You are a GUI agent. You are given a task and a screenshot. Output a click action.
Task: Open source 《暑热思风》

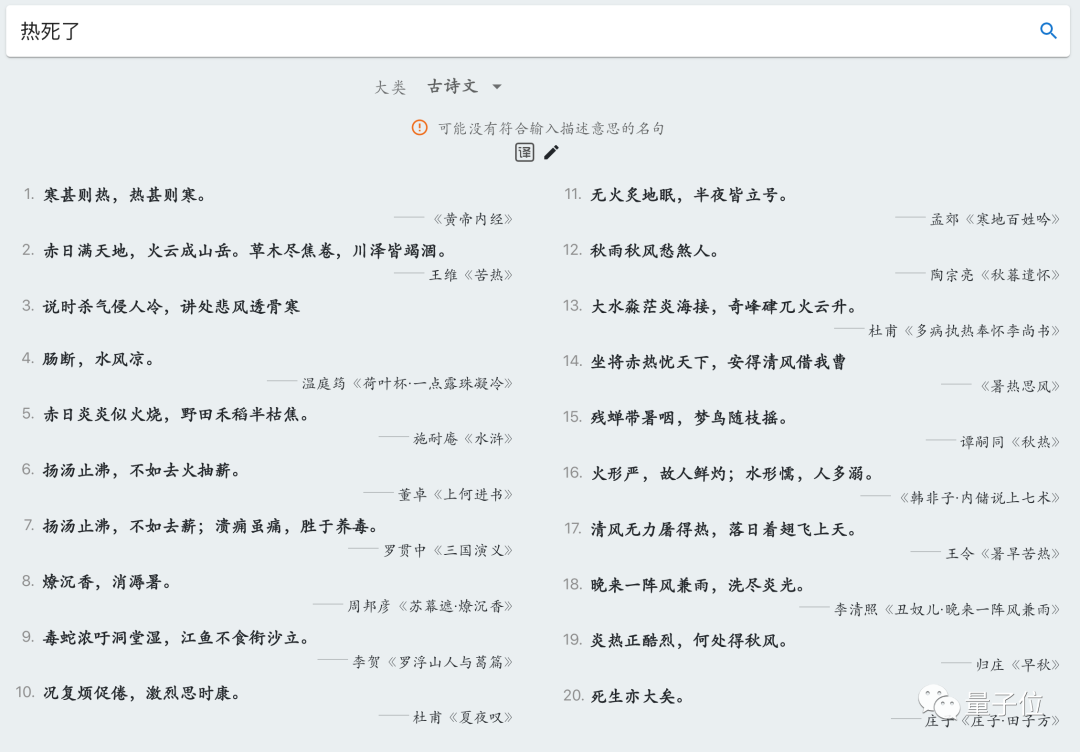tap(1019, 387)
